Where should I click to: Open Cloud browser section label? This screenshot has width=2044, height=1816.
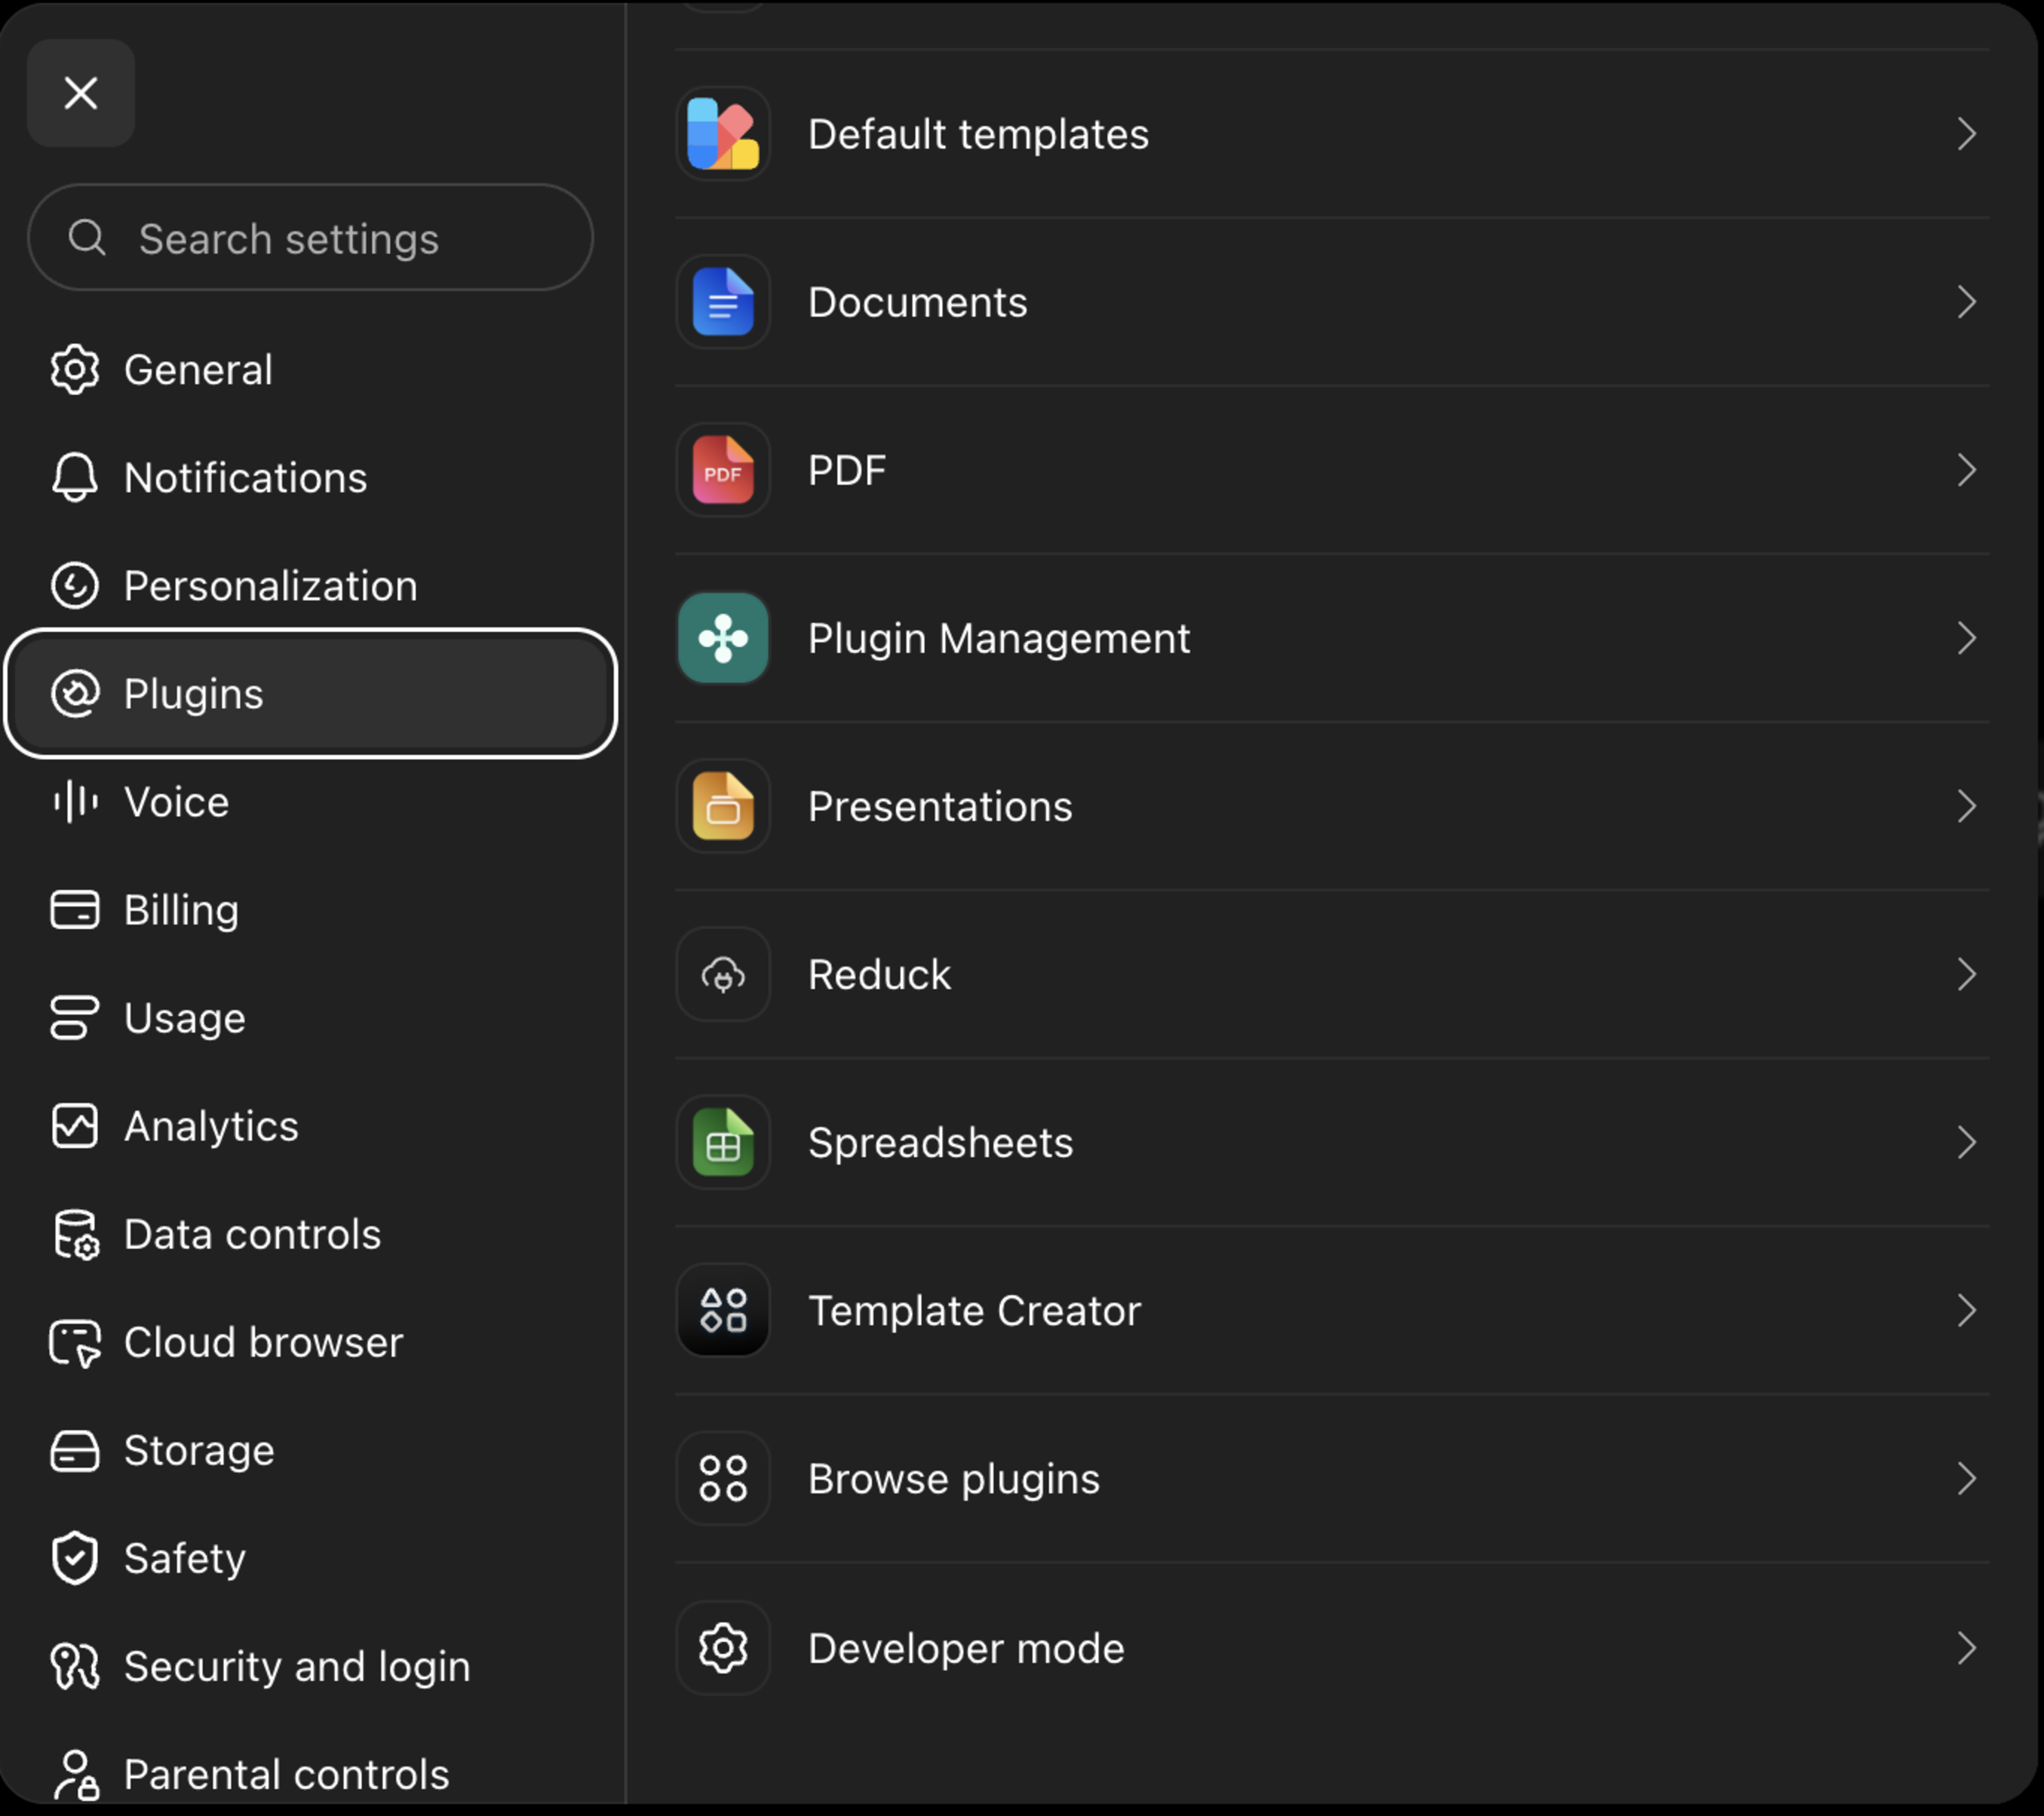point(264,1342)
